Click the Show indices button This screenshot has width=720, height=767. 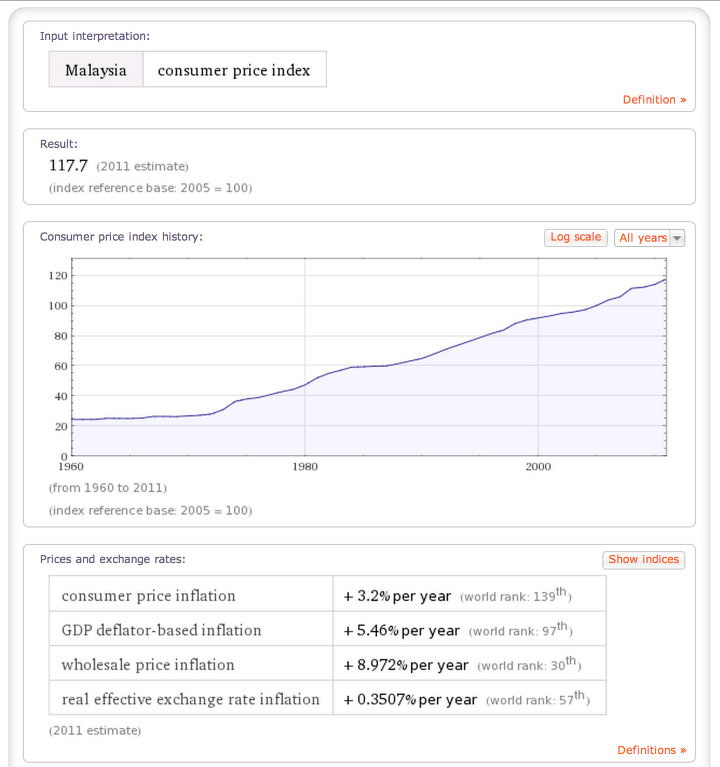(644, 560)
